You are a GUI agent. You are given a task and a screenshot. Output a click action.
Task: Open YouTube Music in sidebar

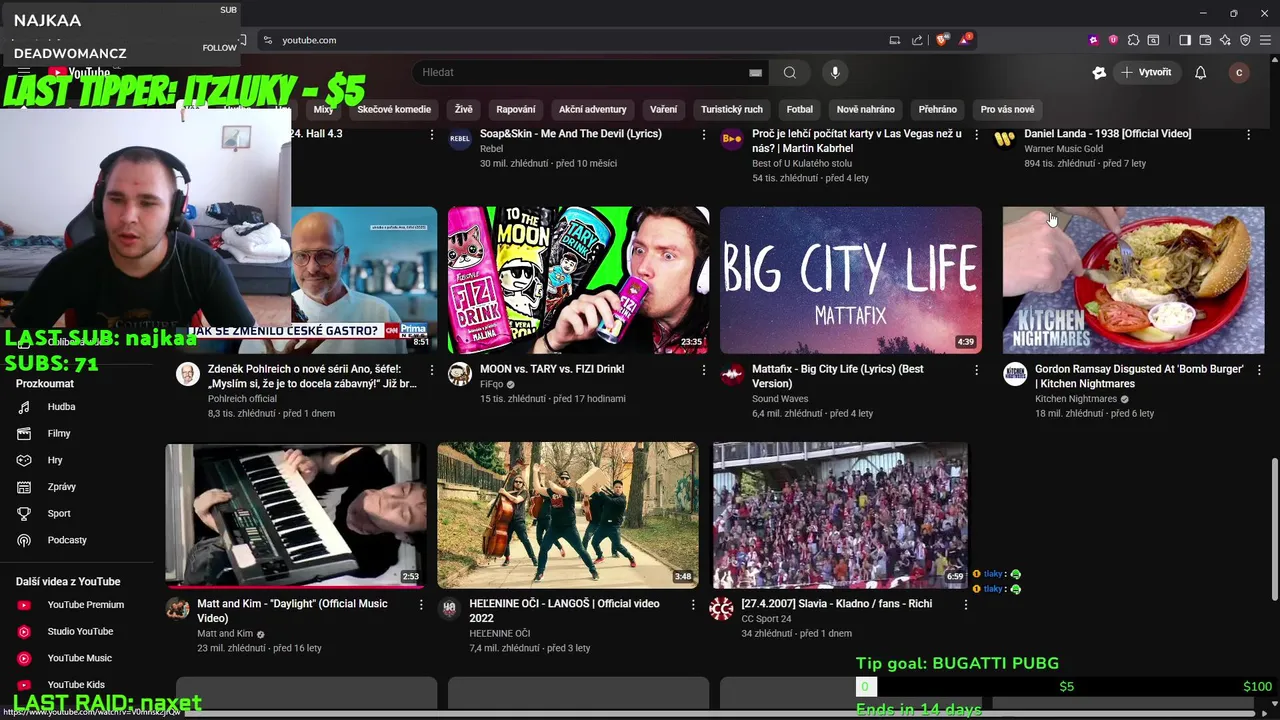(x=80, y=658)
